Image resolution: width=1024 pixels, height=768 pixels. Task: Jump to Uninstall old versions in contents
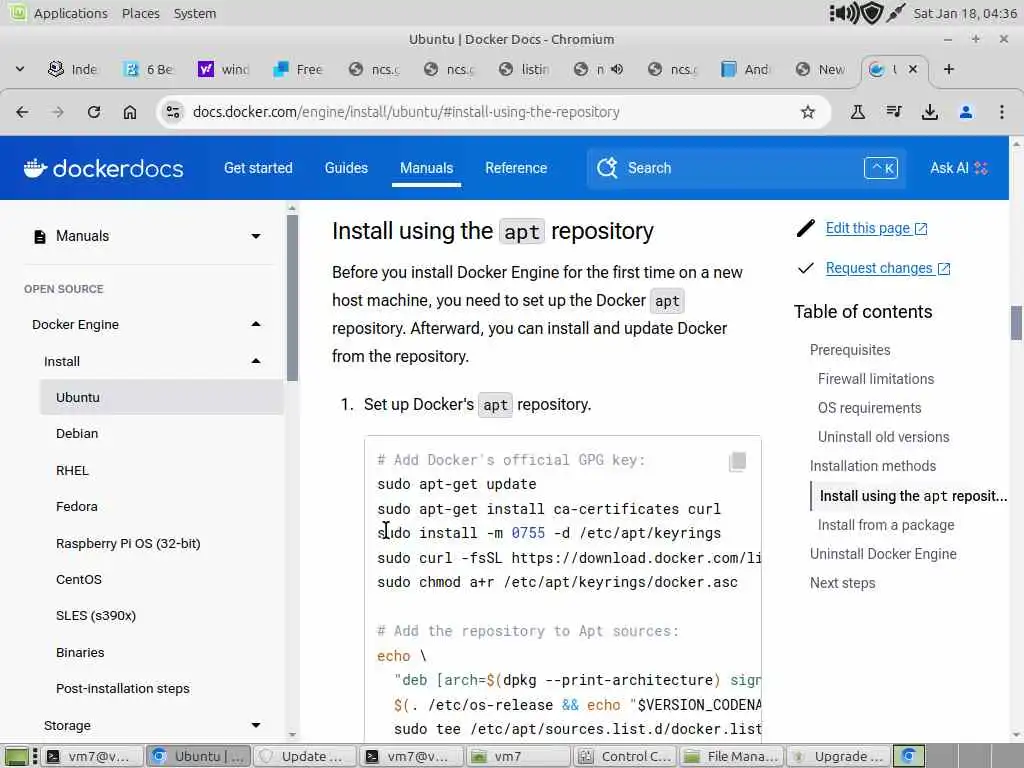pos(884,437)
